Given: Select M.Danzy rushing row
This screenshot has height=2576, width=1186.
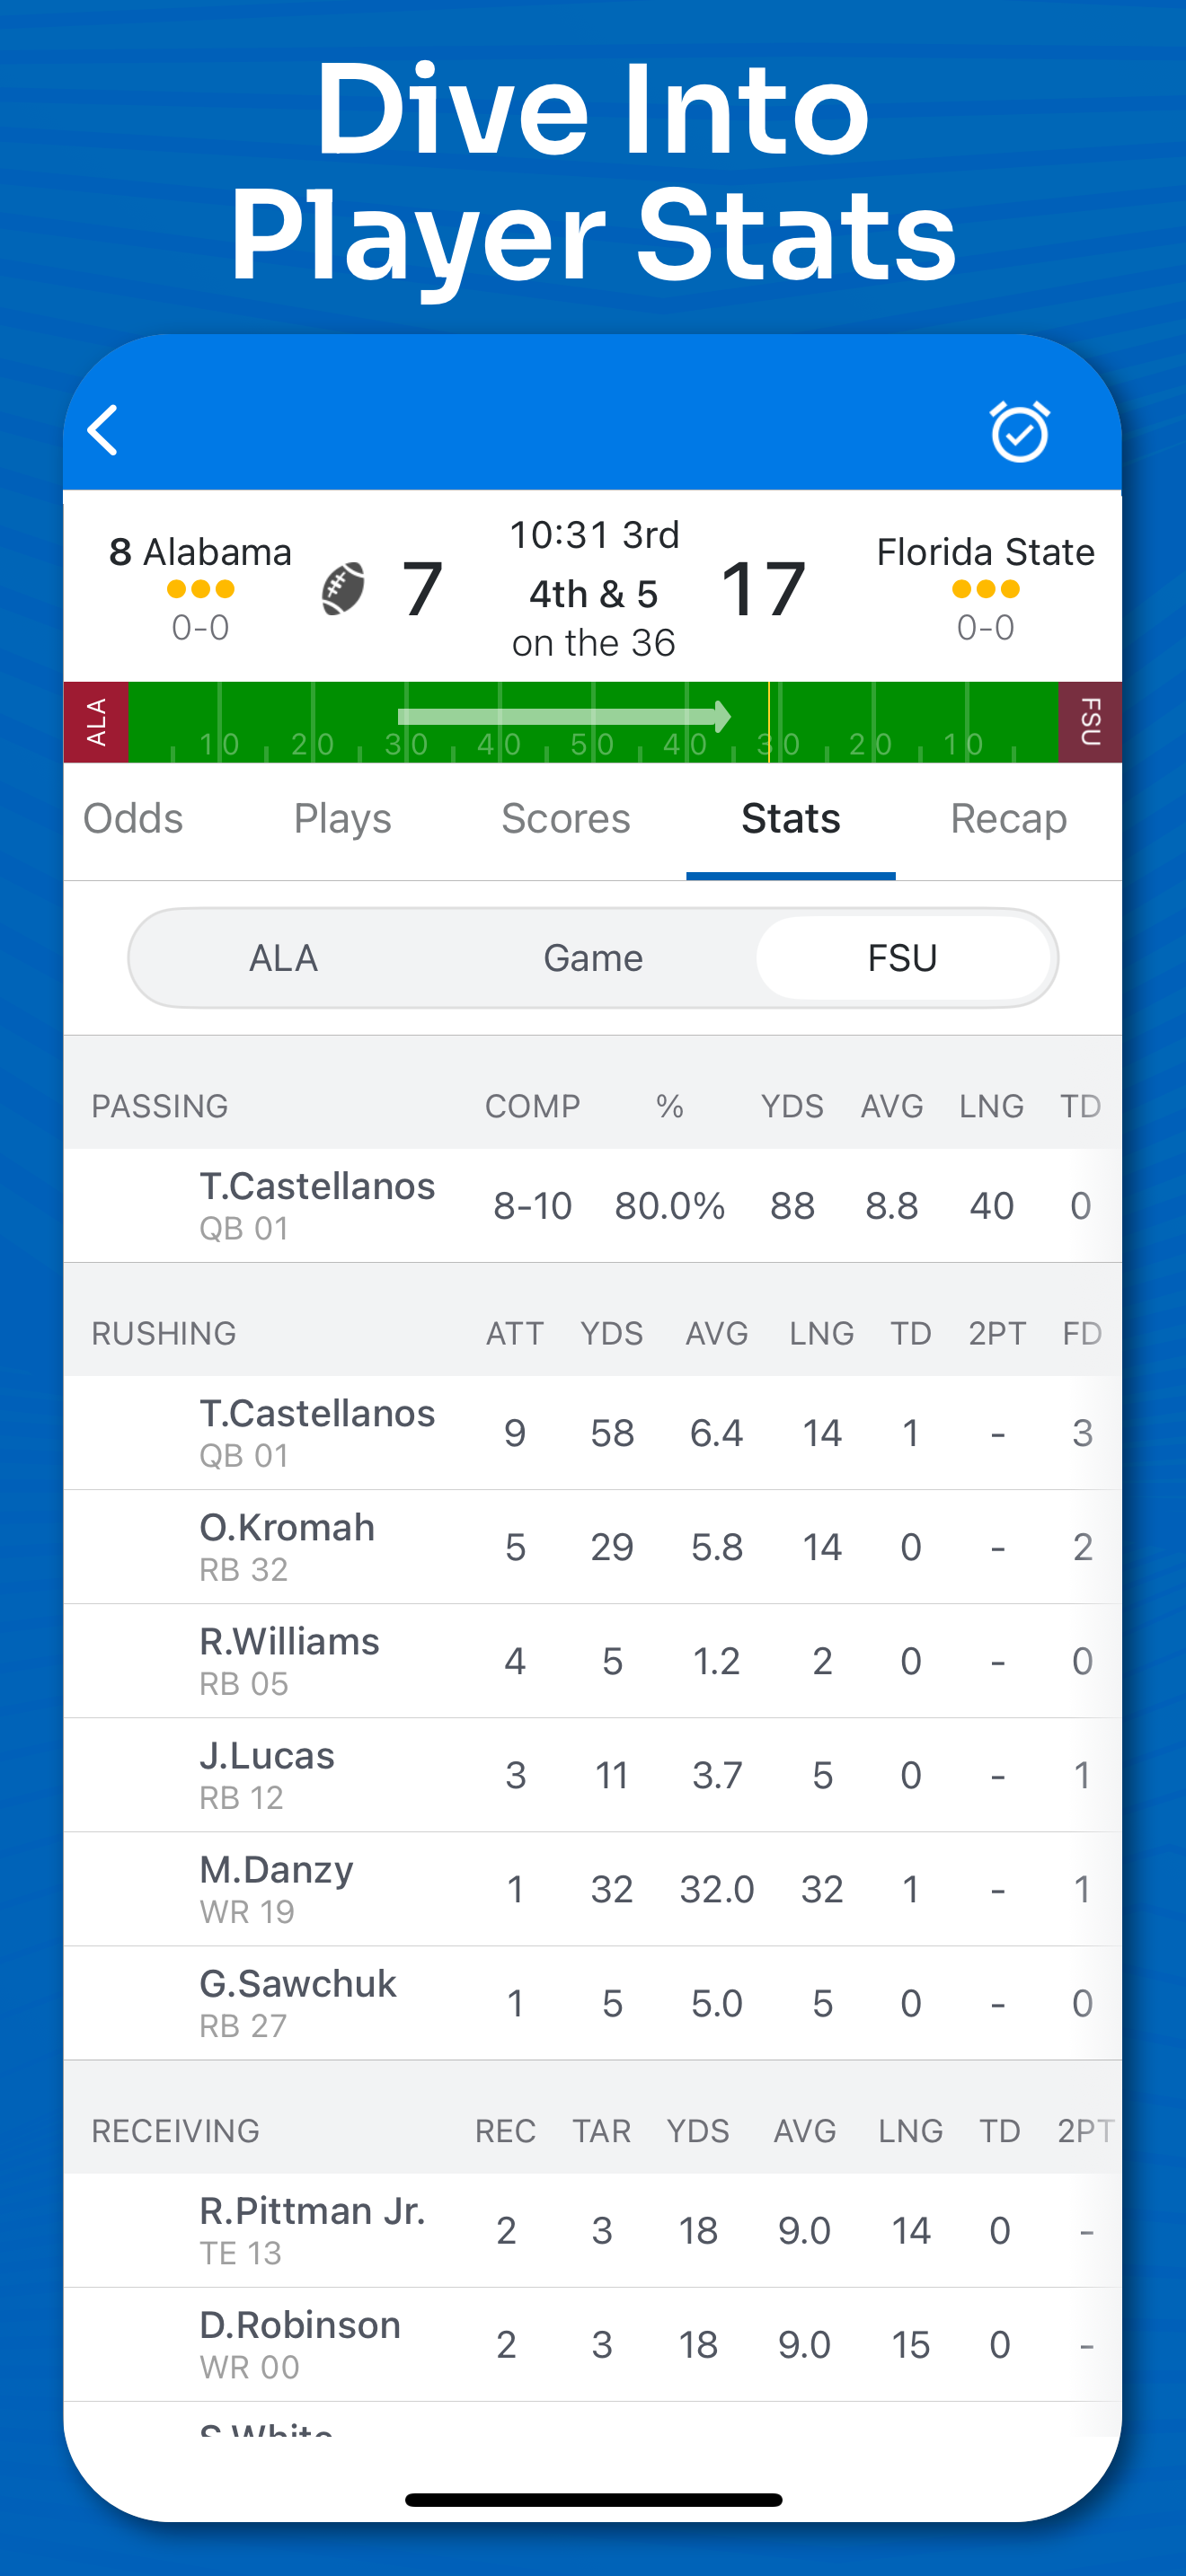Looking at the screenshot, I should point(593,1889).
